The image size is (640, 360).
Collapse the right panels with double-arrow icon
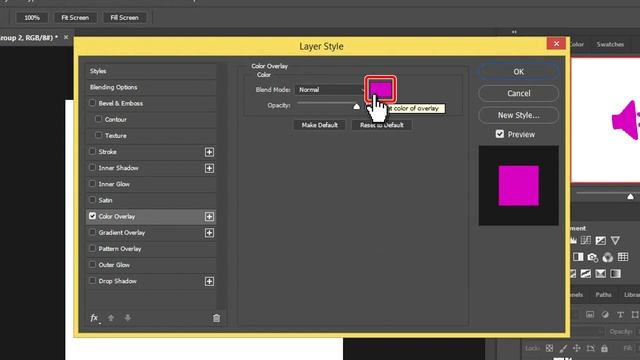click(514, 32)
